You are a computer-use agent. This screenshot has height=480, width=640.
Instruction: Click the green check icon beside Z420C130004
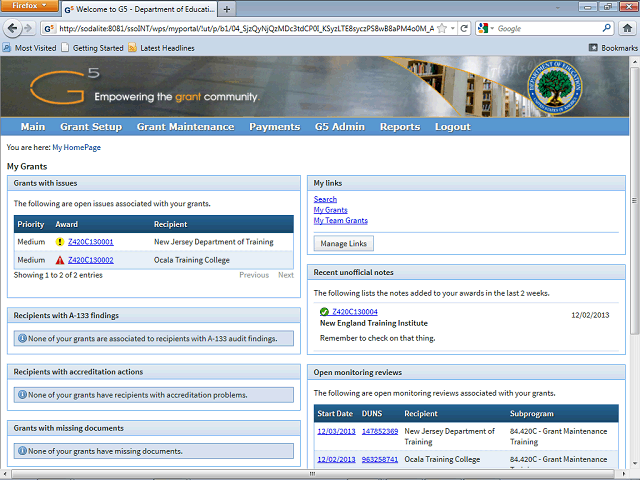coord(325,312)
